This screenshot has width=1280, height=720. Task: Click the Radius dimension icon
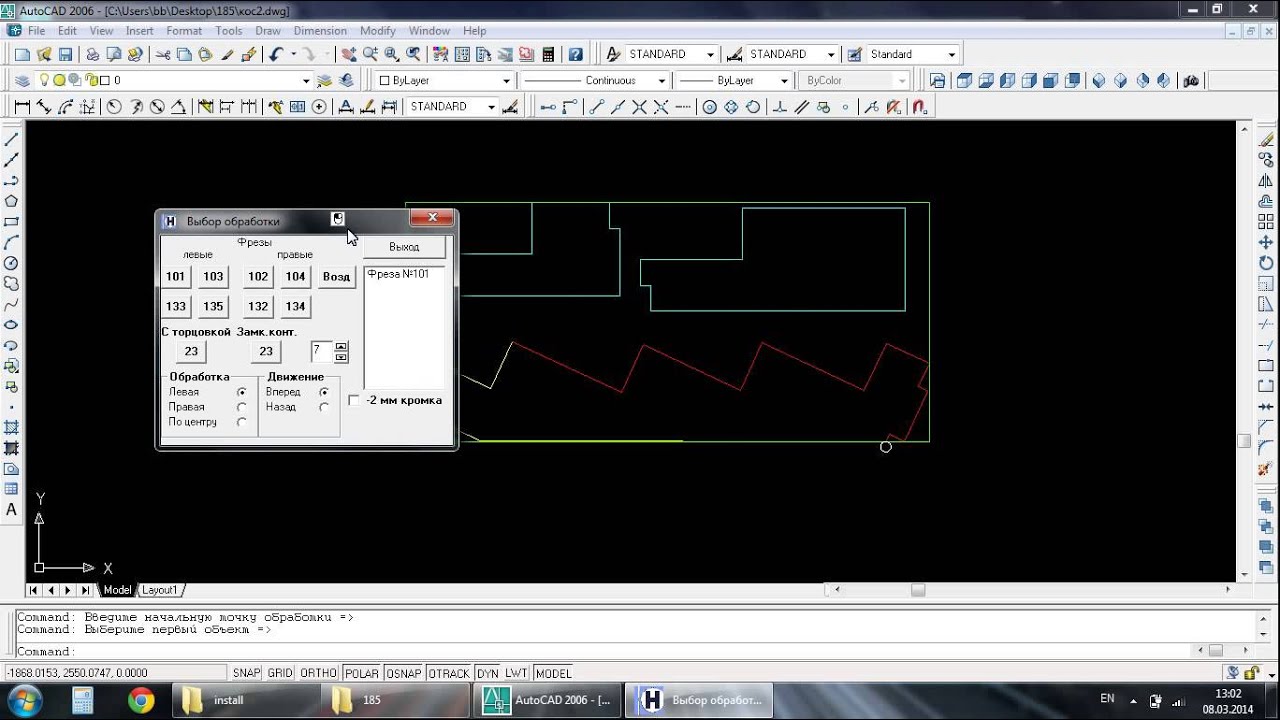pos(114,106)
